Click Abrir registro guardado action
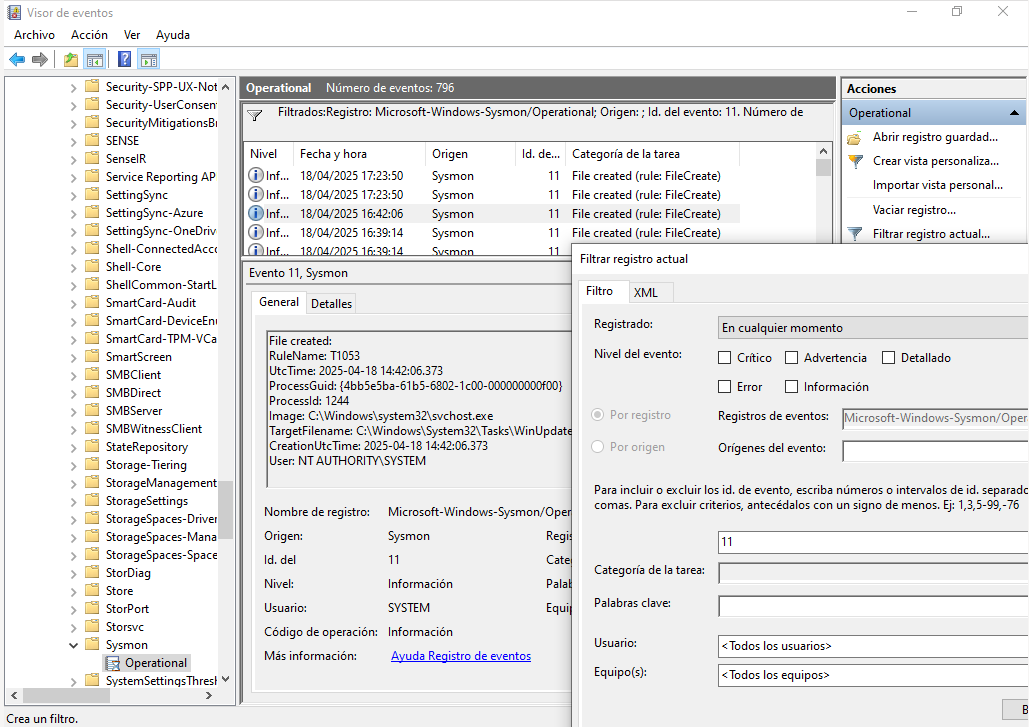Image resolution: width=1029 pixels, height=727 pixels. tap(935, 137)
